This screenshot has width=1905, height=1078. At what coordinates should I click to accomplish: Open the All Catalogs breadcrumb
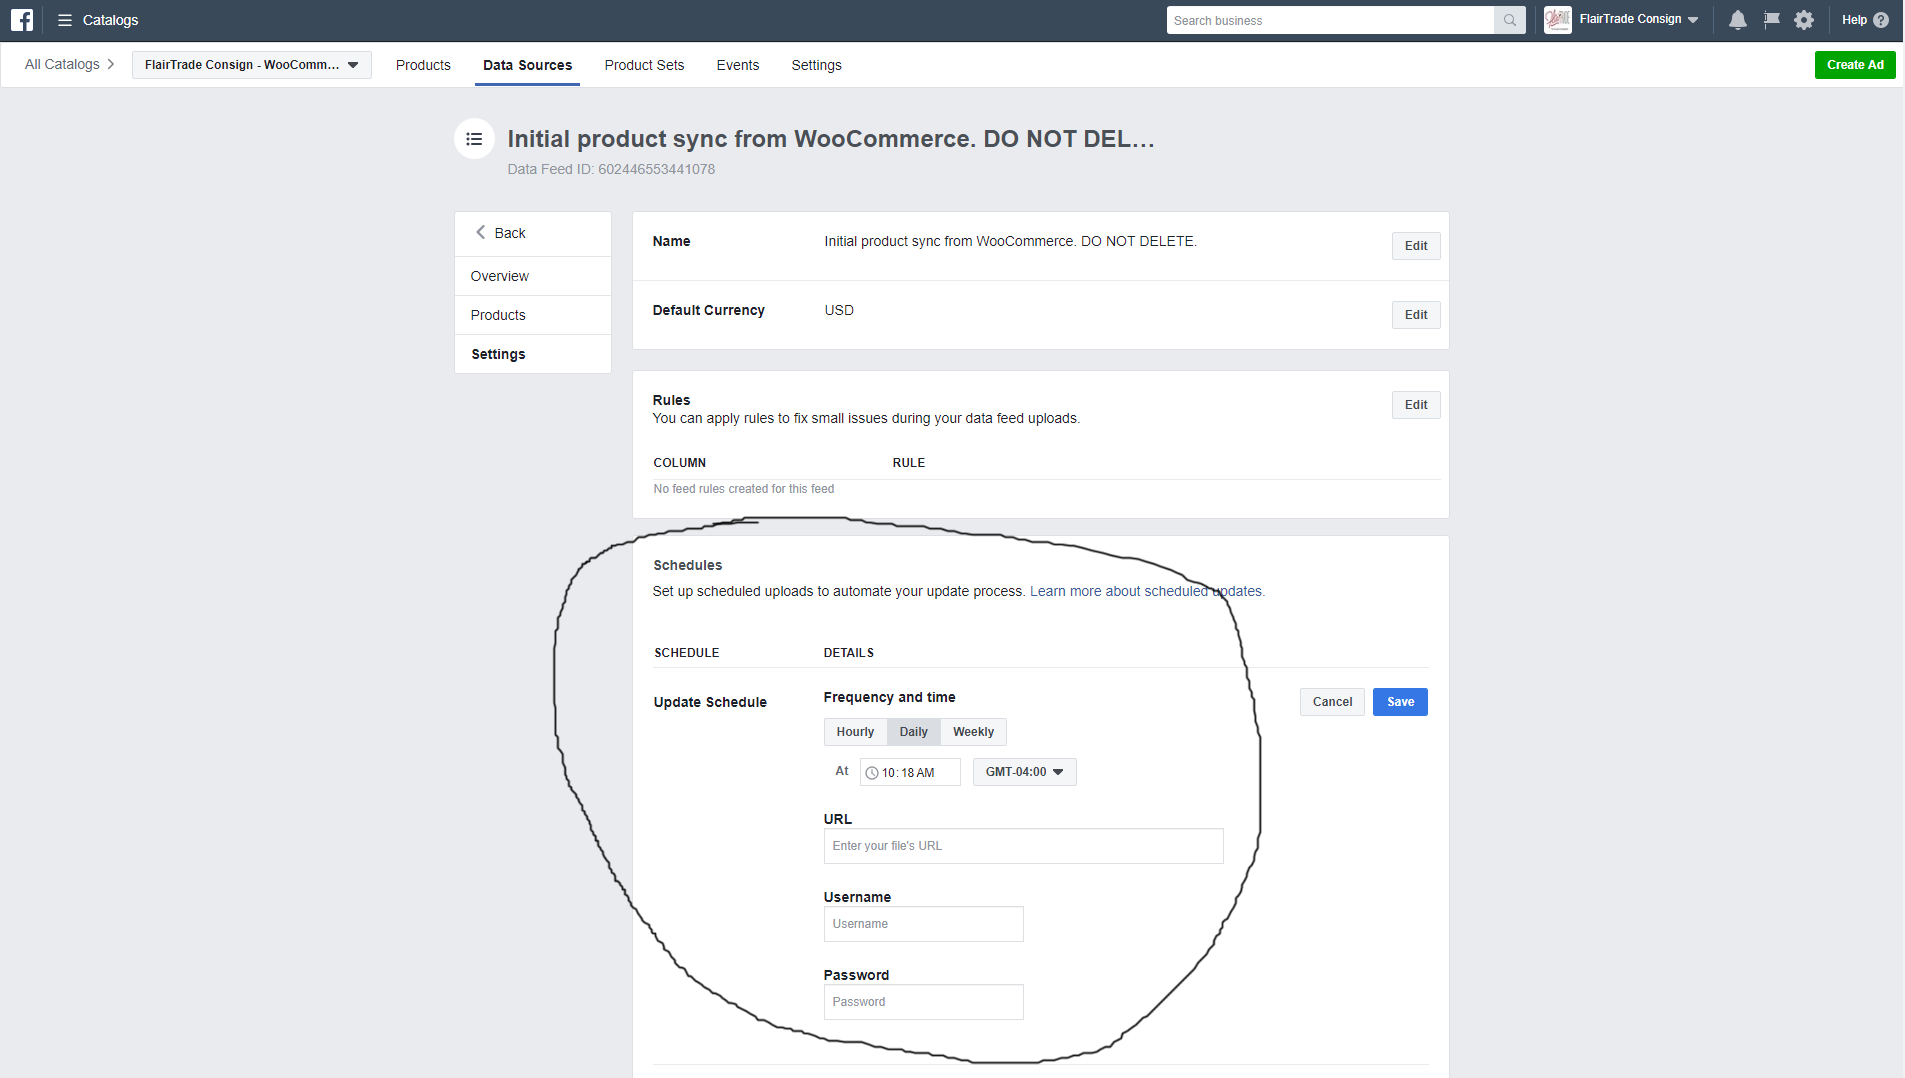62,65
